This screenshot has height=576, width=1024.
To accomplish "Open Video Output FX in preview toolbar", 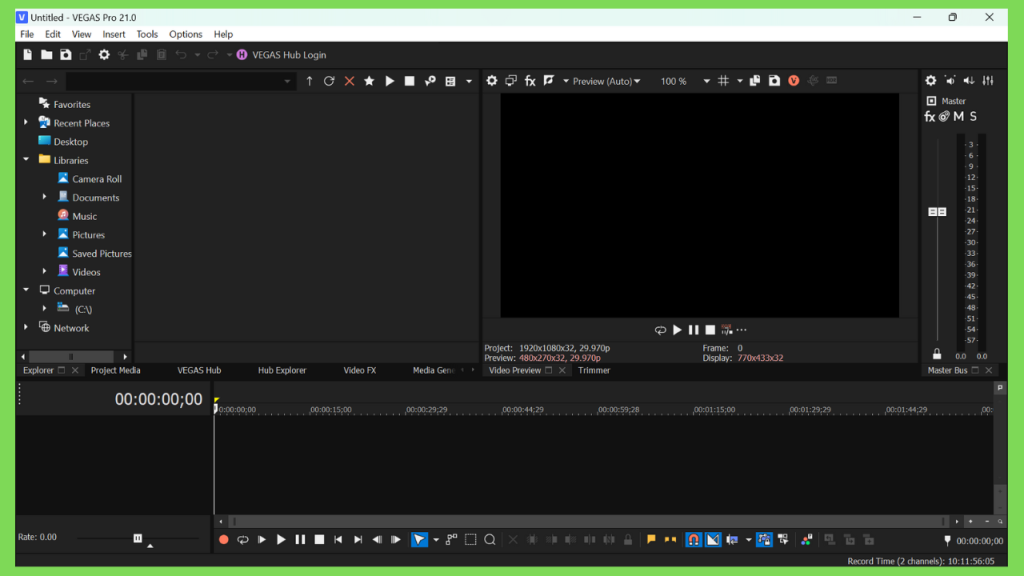I will tap(530, 80).
